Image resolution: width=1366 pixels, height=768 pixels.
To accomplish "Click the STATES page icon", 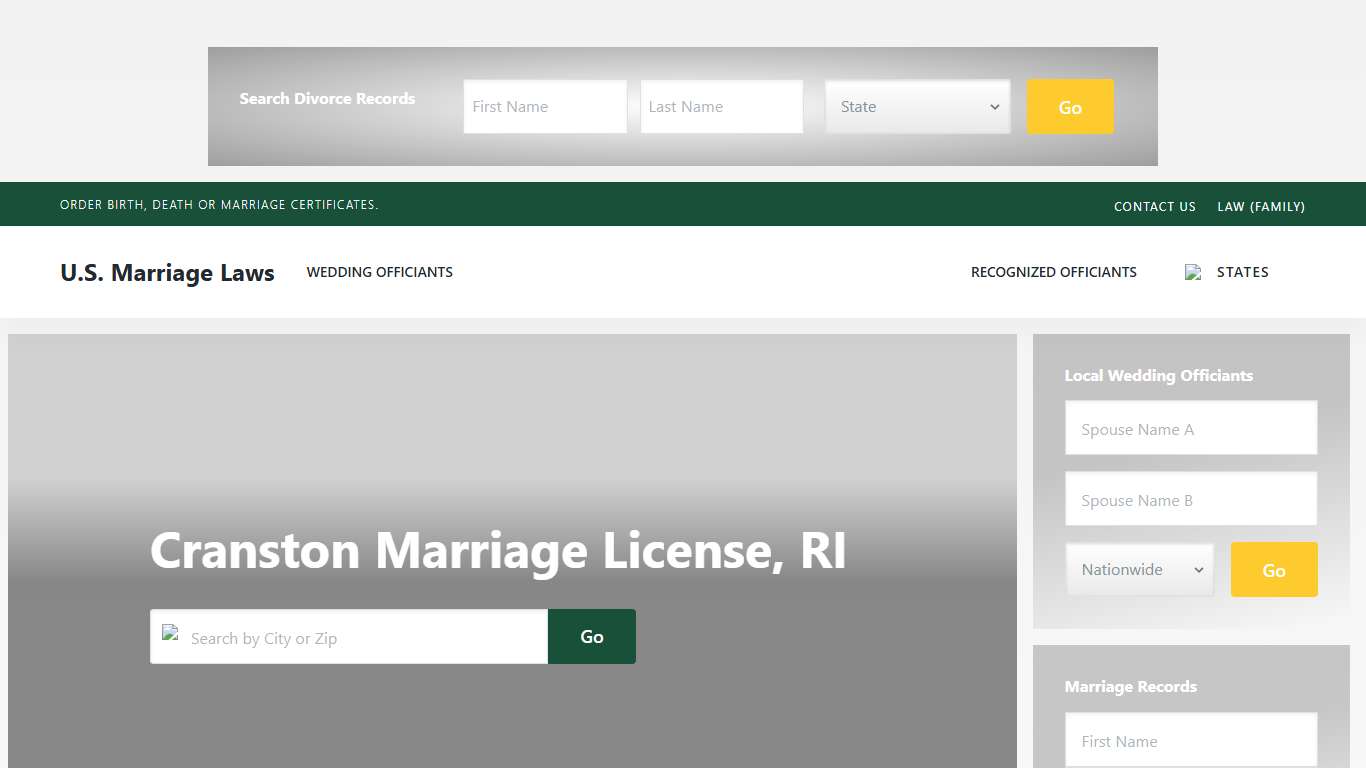I will [1193, 271].
